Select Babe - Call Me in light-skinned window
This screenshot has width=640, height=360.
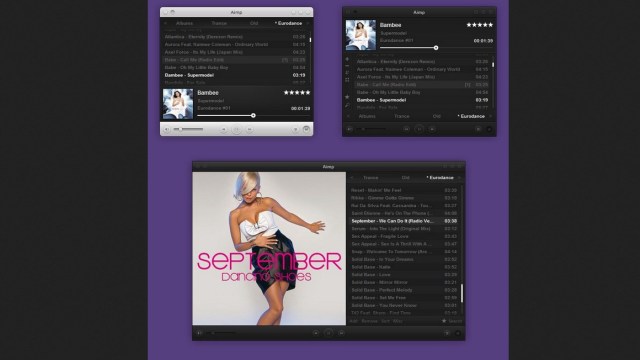pos(235,60)
